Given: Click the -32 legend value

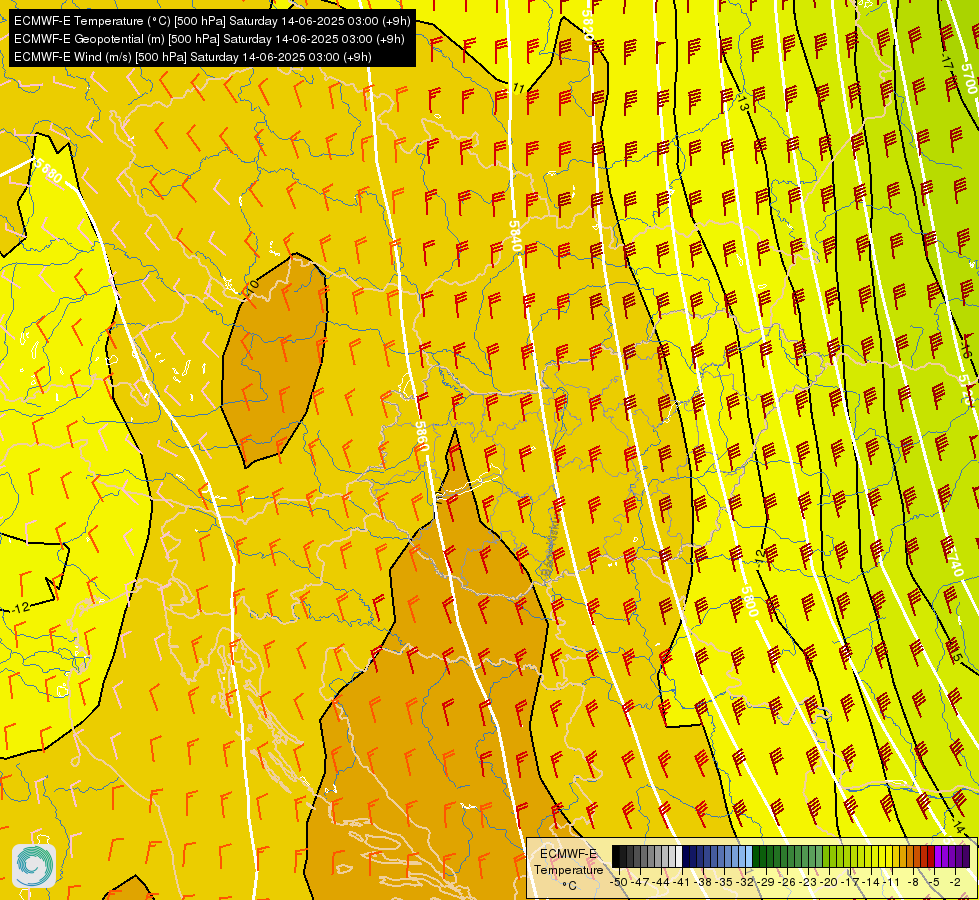Looking at the screenshot, I should 746,882.
